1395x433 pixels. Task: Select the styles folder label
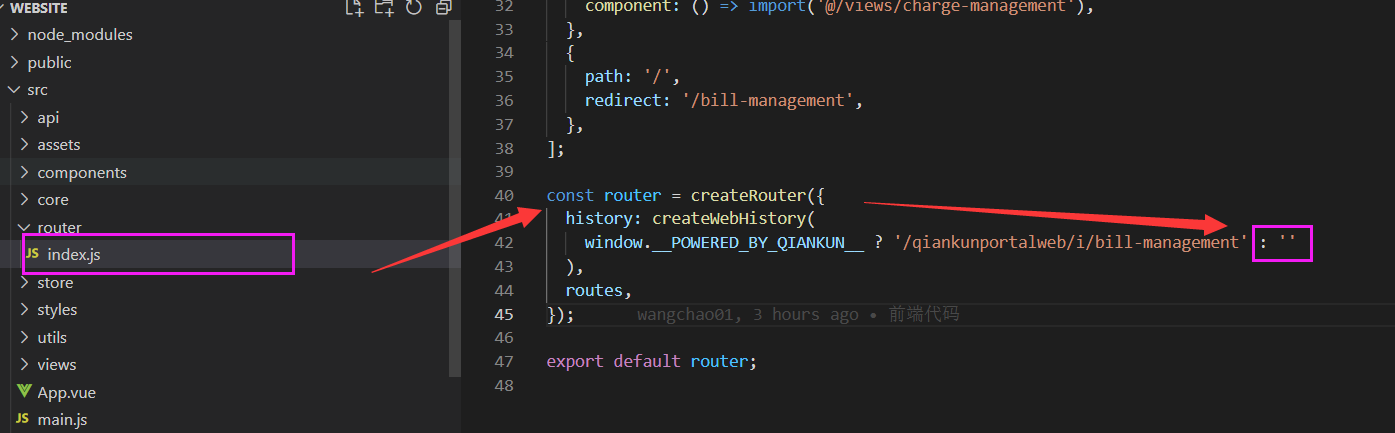click(x=57, y=310)
